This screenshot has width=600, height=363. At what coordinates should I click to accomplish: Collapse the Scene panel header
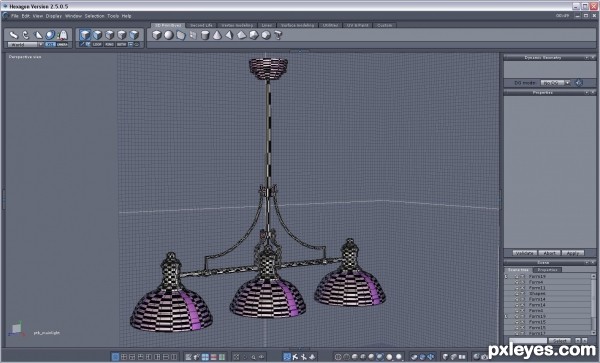tap(586, 262)
